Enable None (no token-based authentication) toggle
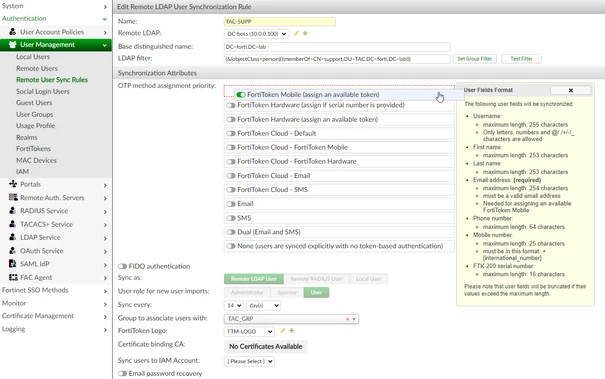The width and height of the screenshot is (605, 379). click(x=231, y=246)
